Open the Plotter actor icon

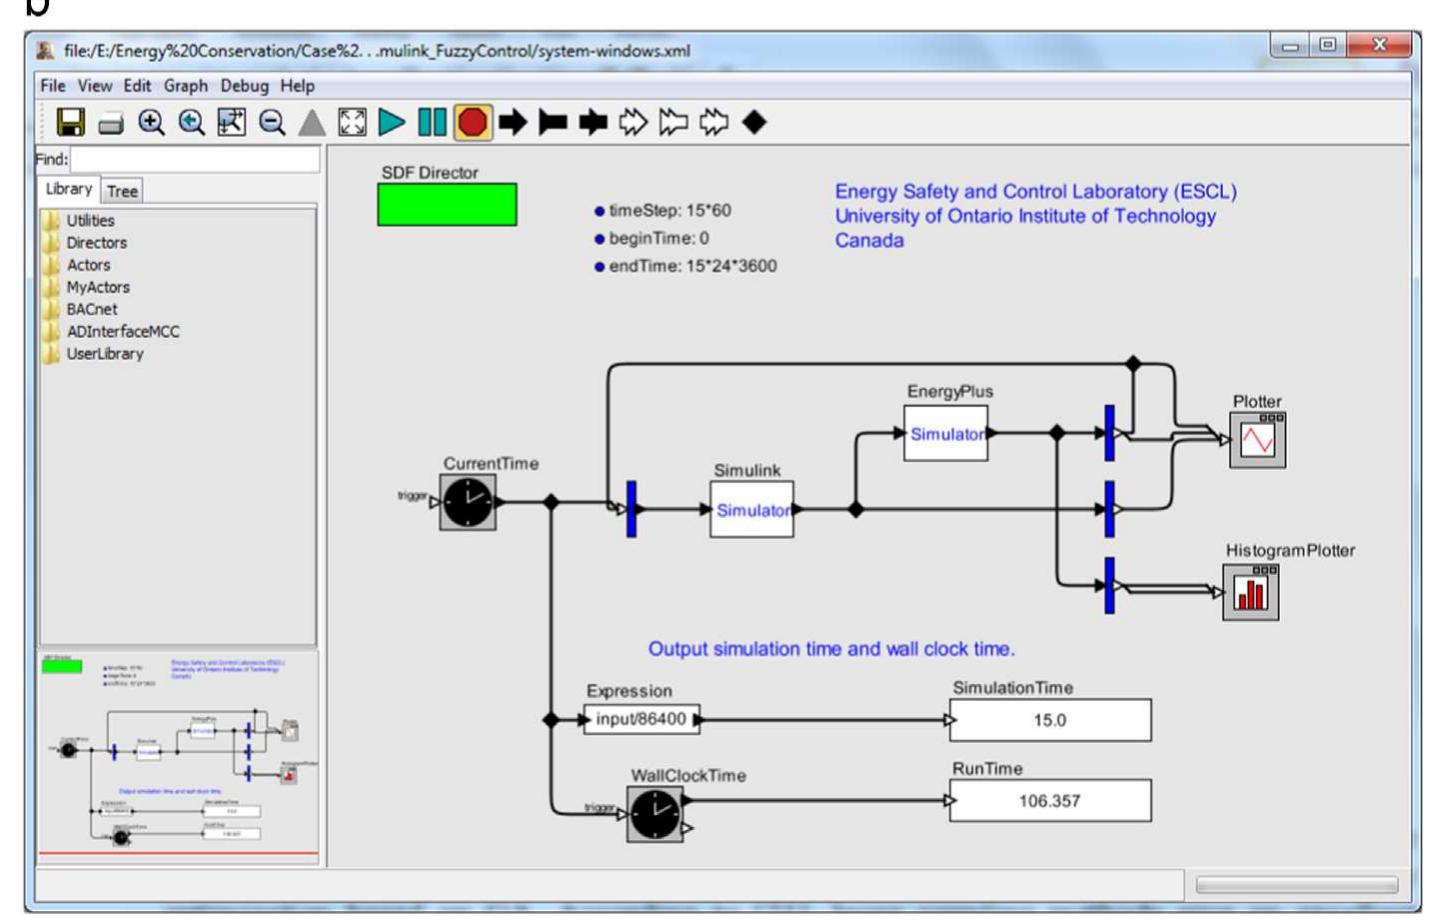[1257, 440]
